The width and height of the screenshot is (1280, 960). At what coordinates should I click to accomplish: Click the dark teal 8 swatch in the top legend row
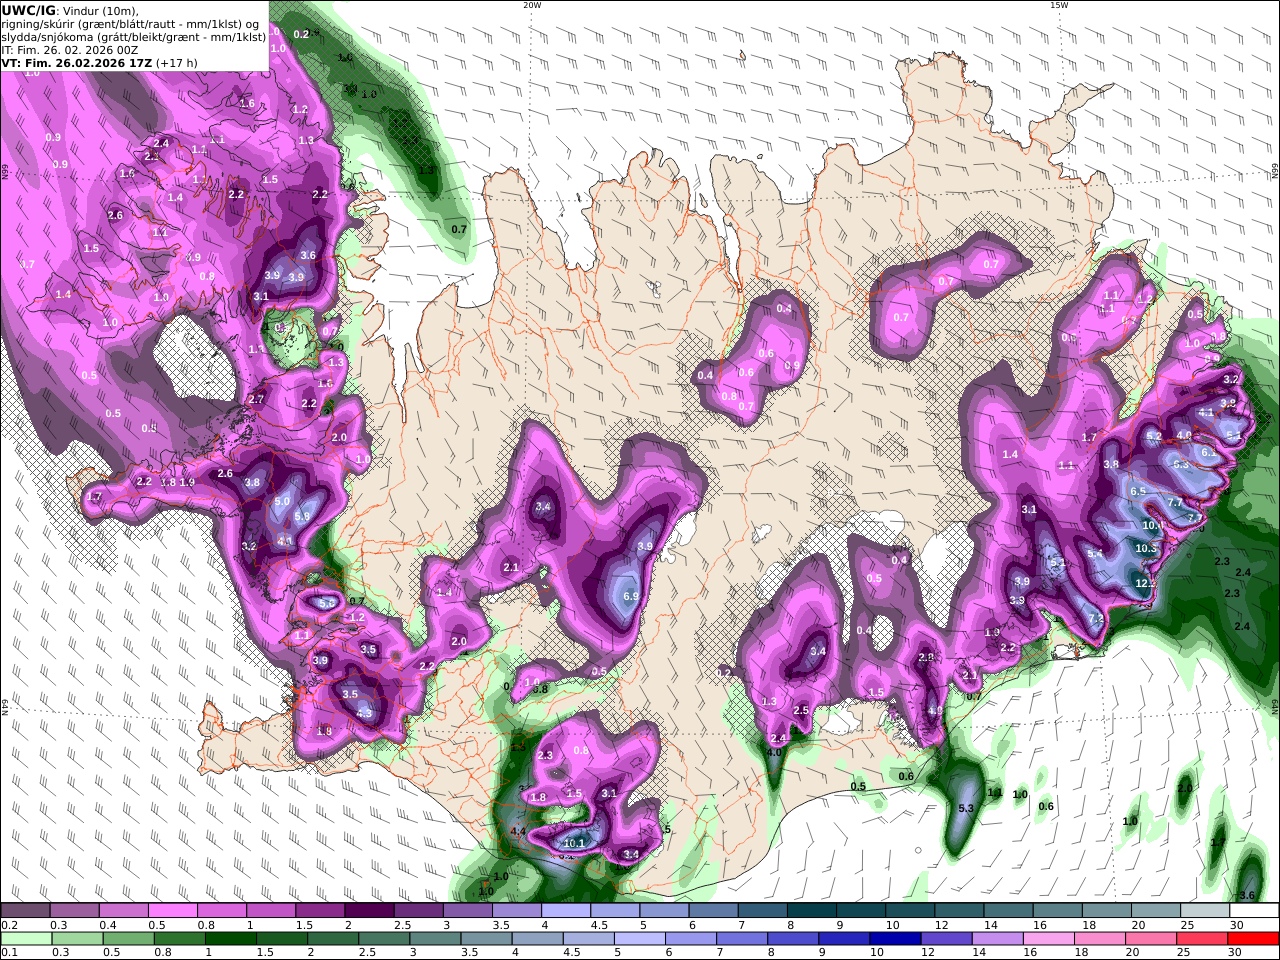[811, 911]
